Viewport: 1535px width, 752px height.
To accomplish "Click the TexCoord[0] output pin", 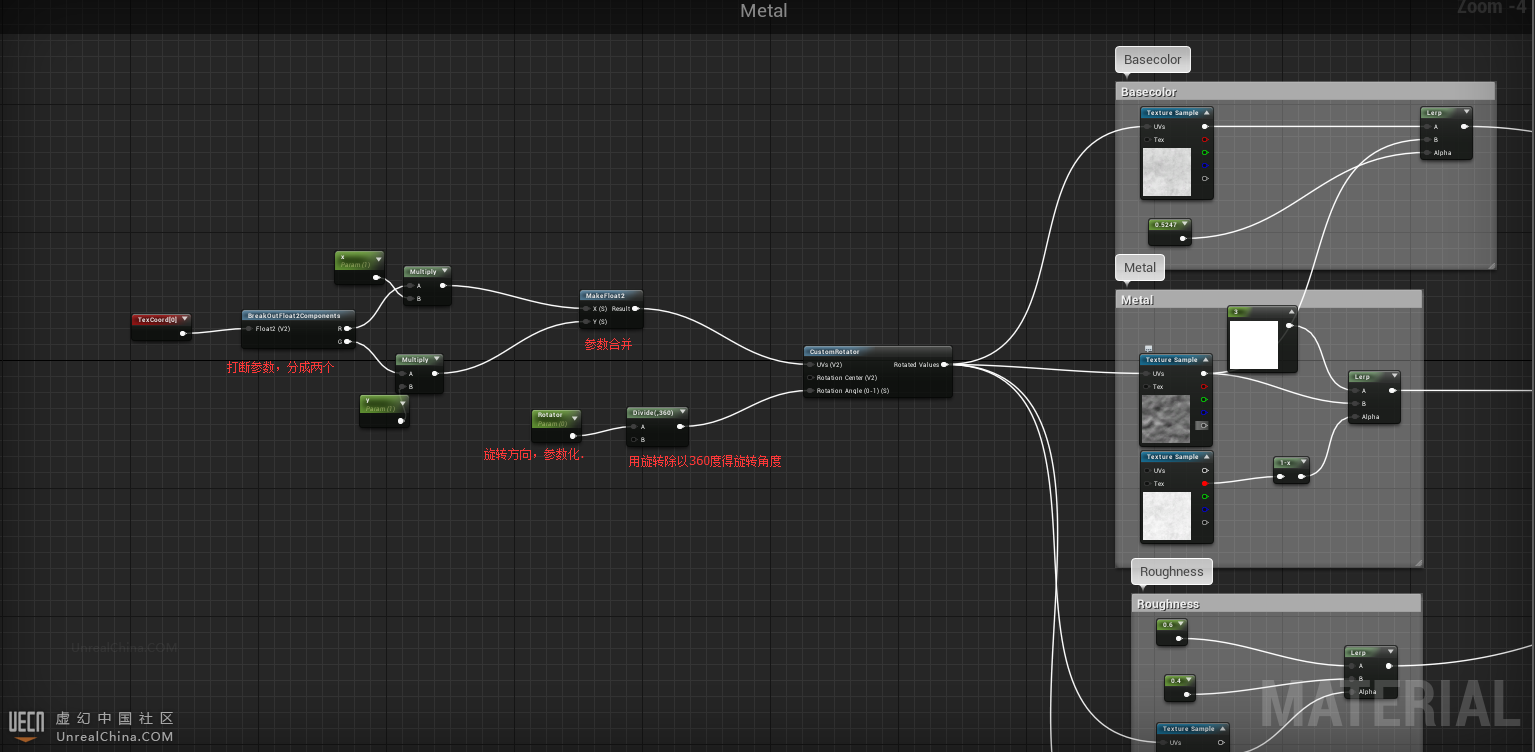I will (x=183, y=334).
